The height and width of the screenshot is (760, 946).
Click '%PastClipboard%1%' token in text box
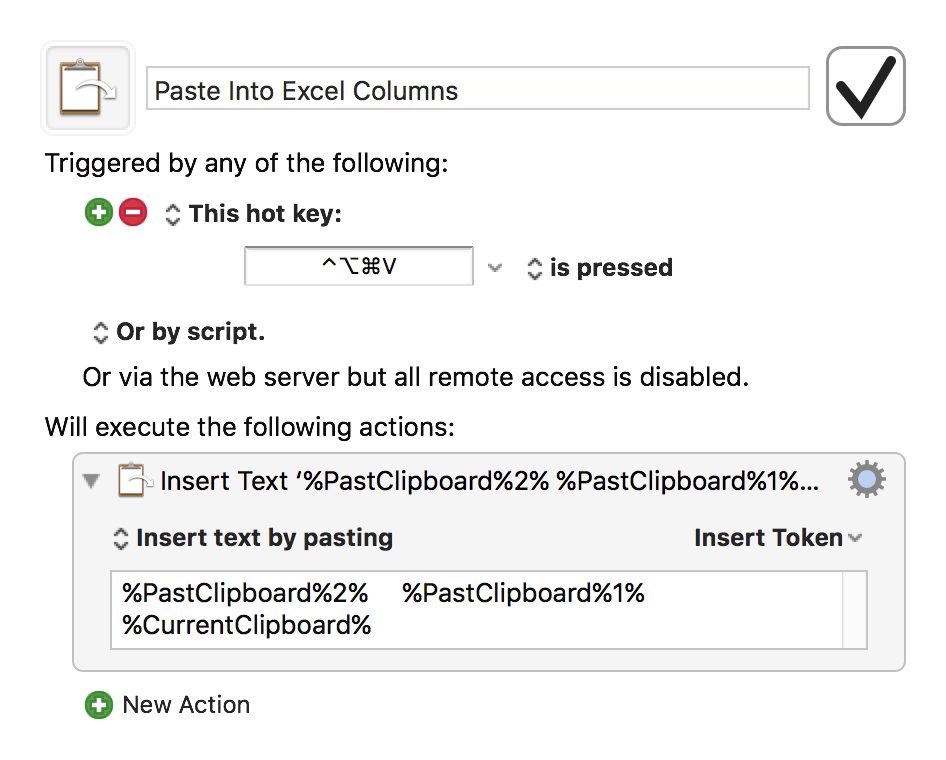[x=524, y=593]
